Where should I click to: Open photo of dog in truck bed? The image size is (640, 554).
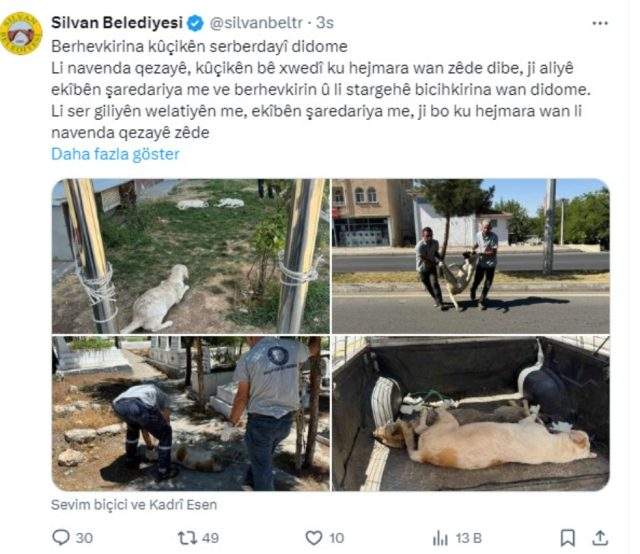471,413
